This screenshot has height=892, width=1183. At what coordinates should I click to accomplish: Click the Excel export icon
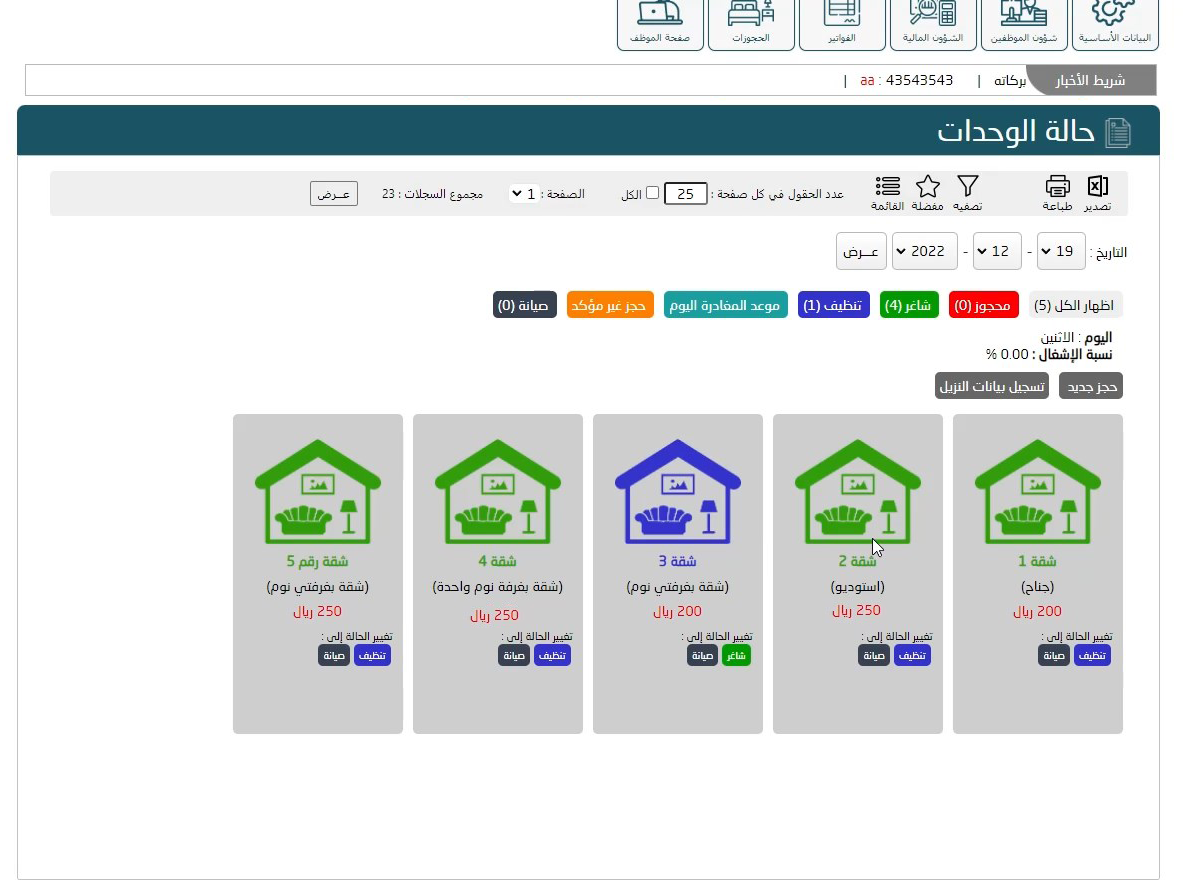coord(1097,186)
